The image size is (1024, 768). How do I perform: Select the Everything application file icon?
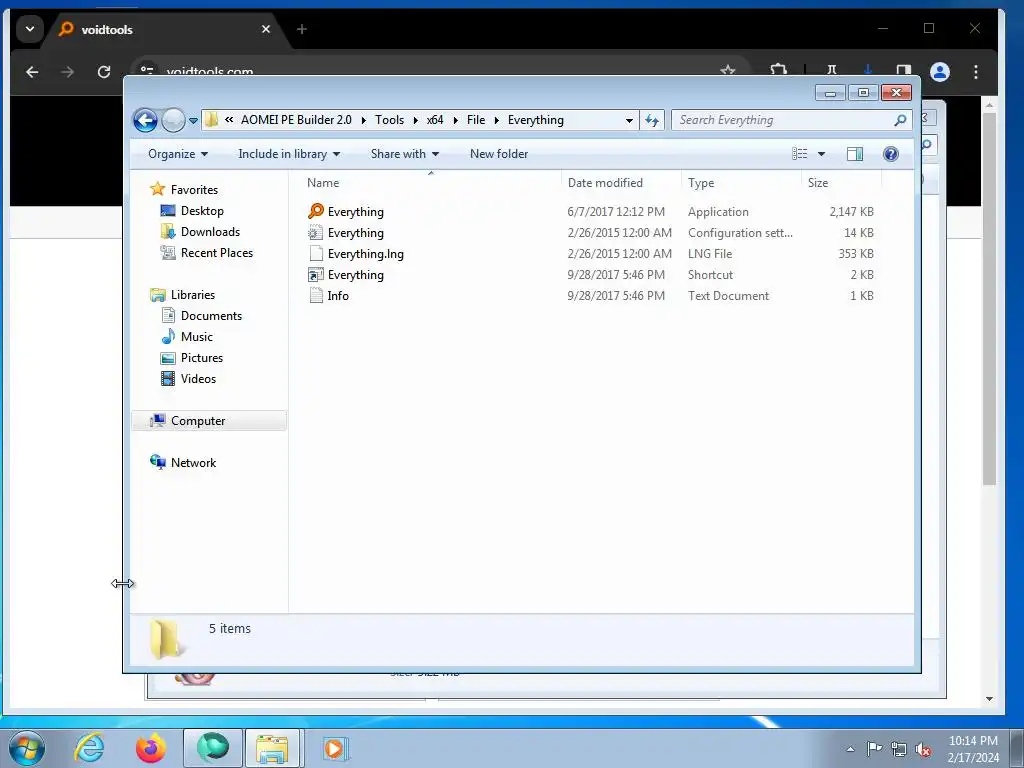click(316, 211)
